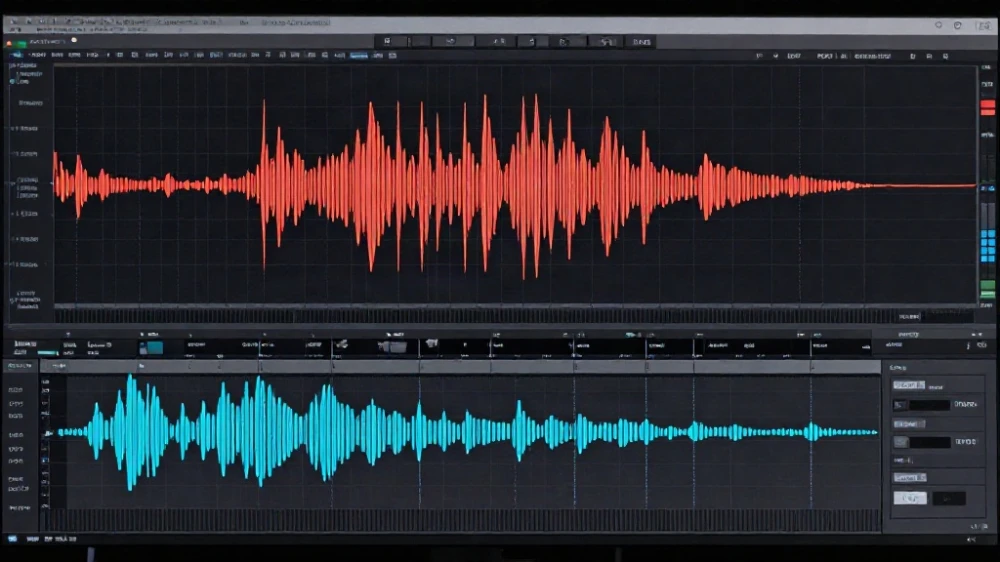Screen dimensions: 1000x562
Task: Focus the upper black input field in settings panel
Action: tap(929, 404)
